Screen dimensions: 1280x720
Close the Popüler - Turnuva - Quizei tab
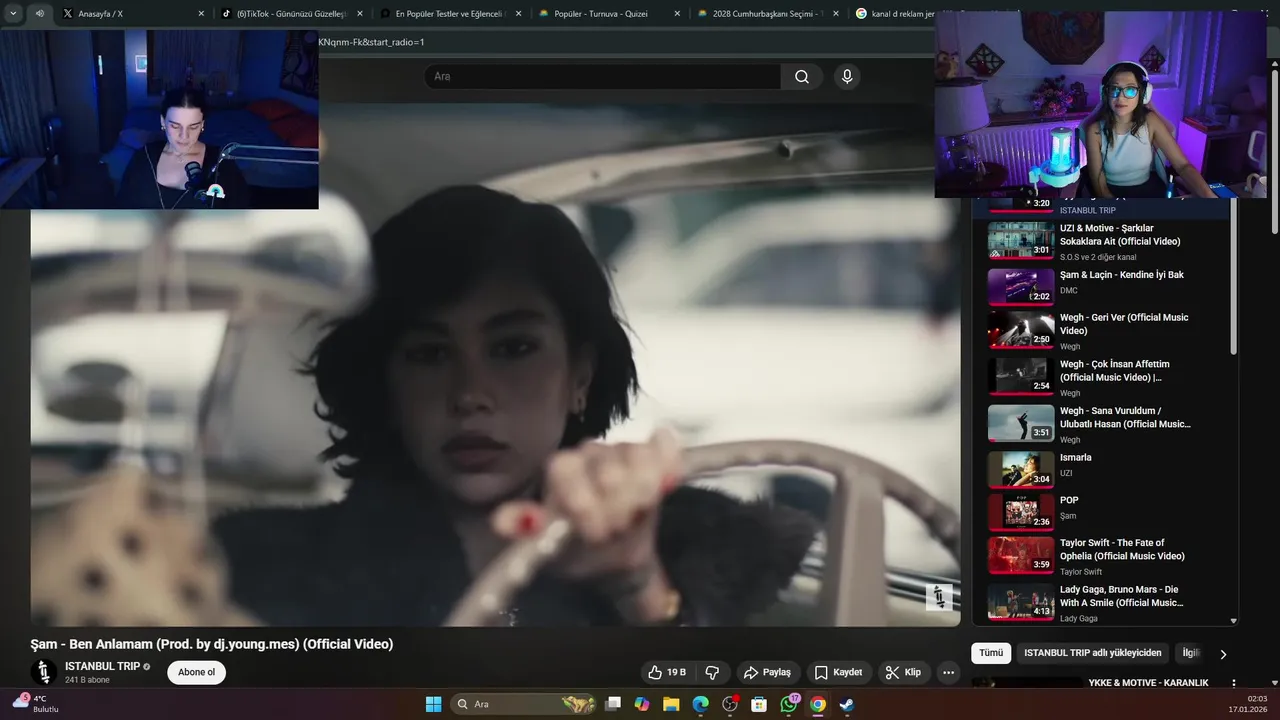pyautogui.click(x=677, y=14)
